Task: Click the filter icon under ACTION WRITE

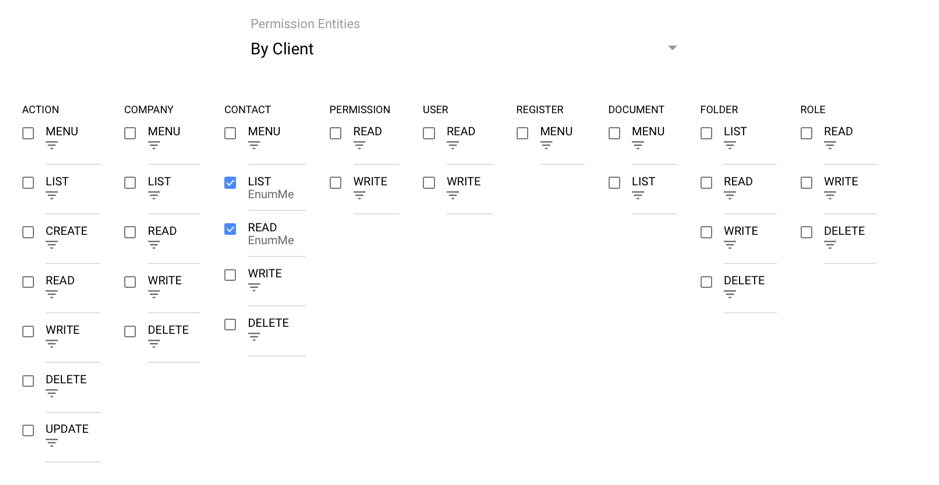Action: click(52, 344)
